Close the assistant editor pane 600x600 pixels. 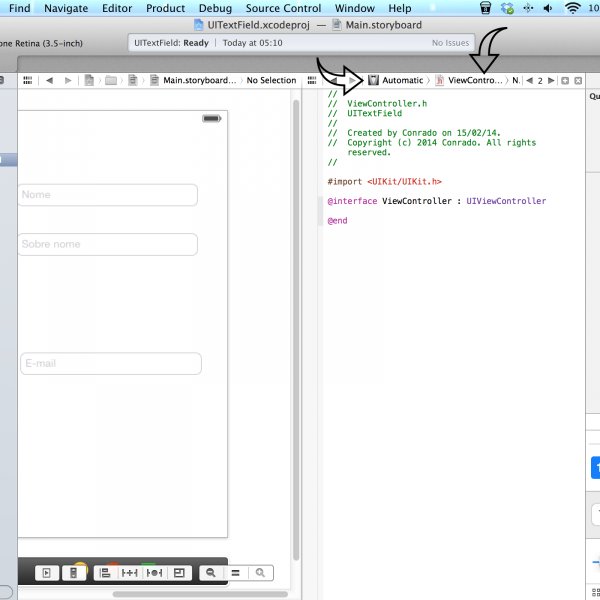pyautogui.click(x=578, y=80)
